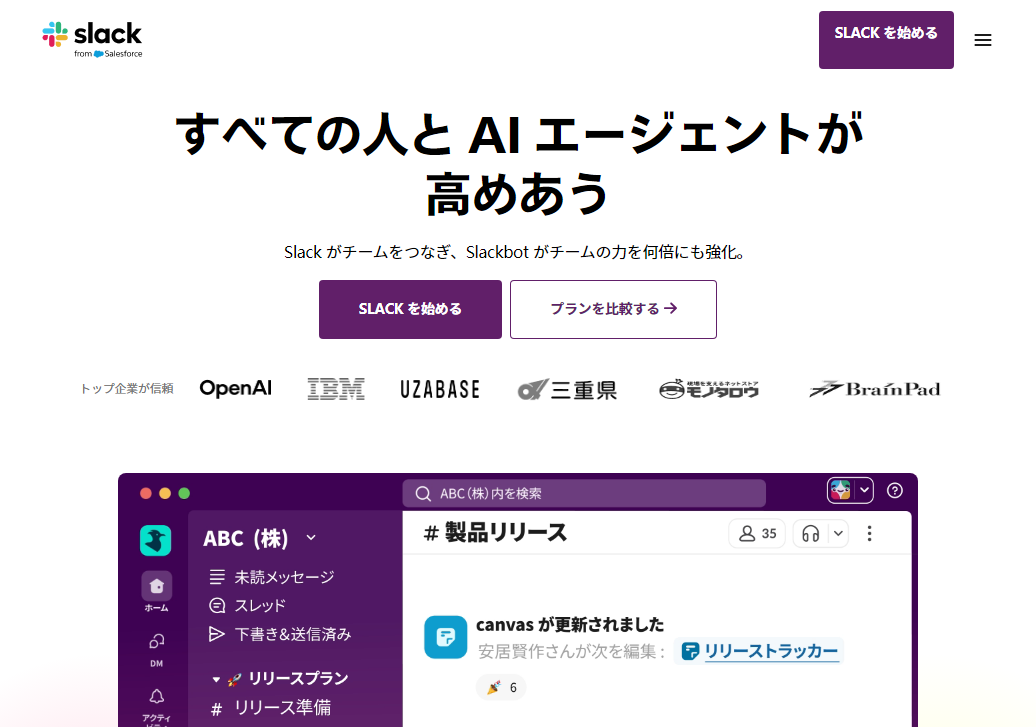Click the 35 members button

pos(757,533)
